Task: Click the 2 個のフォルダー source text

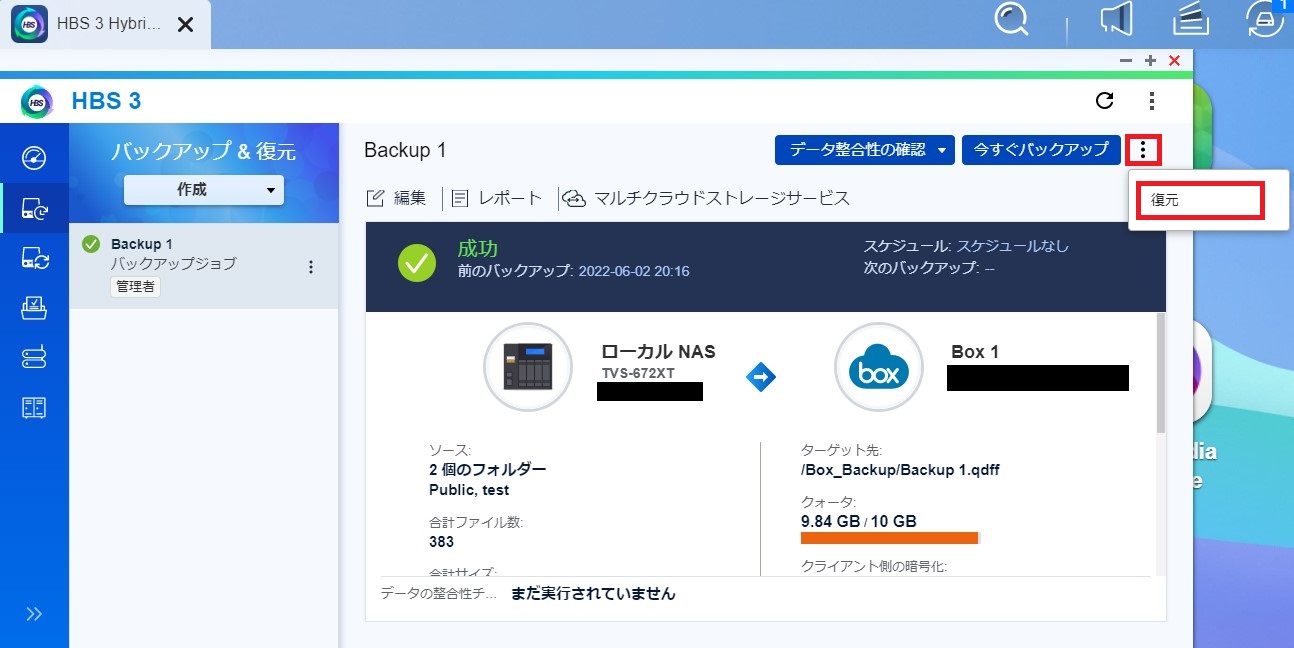Action: tap(488, 470)
